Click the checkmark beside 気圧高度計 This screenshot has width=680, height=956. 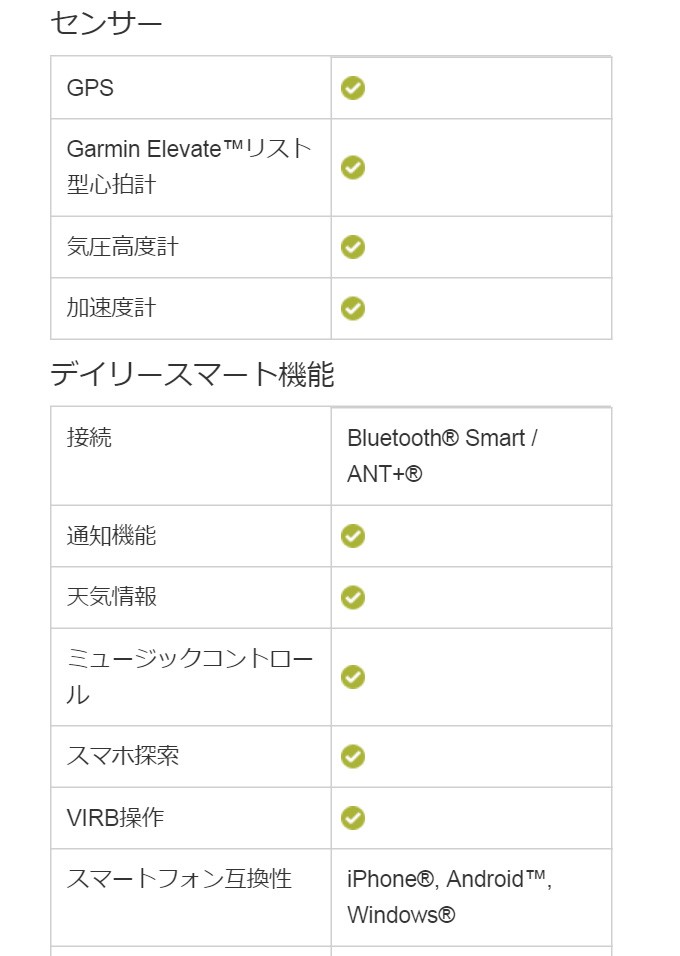coord(353,247)
